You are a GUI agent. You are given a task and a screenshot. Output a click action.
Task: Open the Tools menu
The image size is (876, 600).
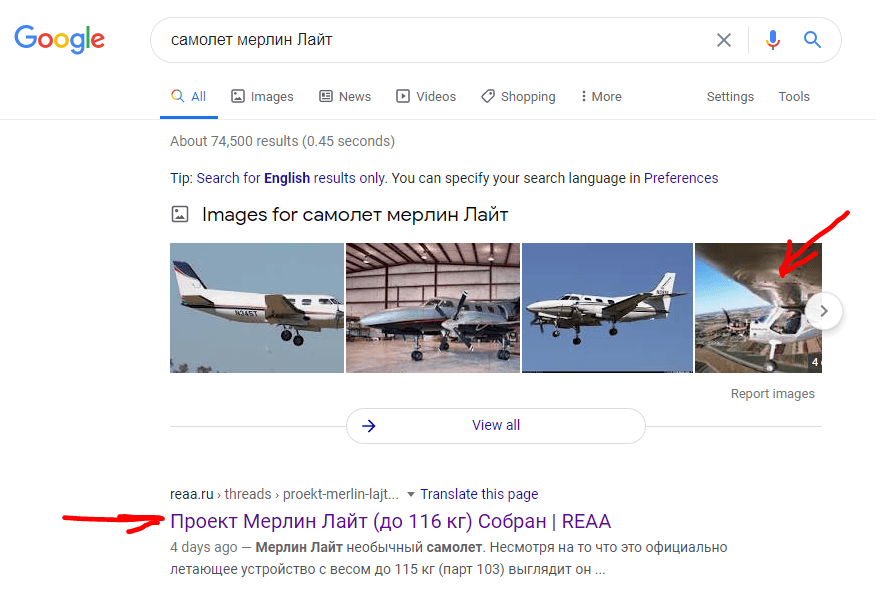tap(793, 96)
